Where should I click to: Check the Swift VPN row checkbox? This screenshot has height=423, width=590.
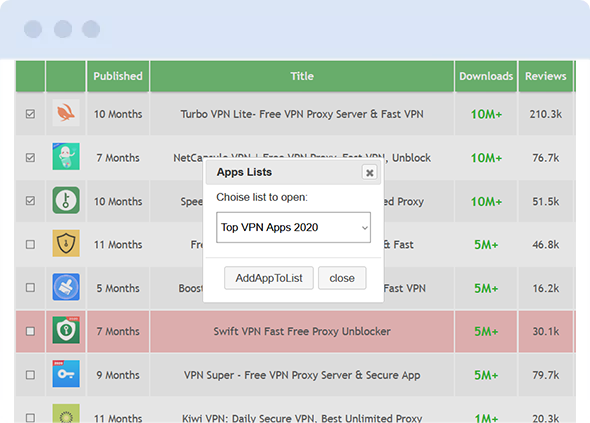[30, 331]
